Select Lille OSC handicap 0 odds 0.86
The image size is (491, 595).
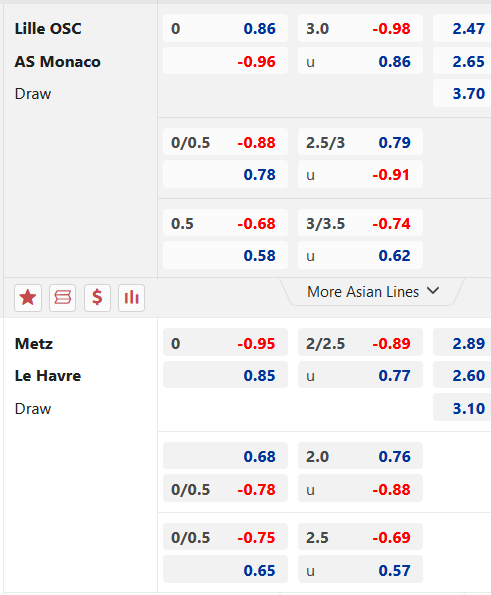tap(225, 28)
